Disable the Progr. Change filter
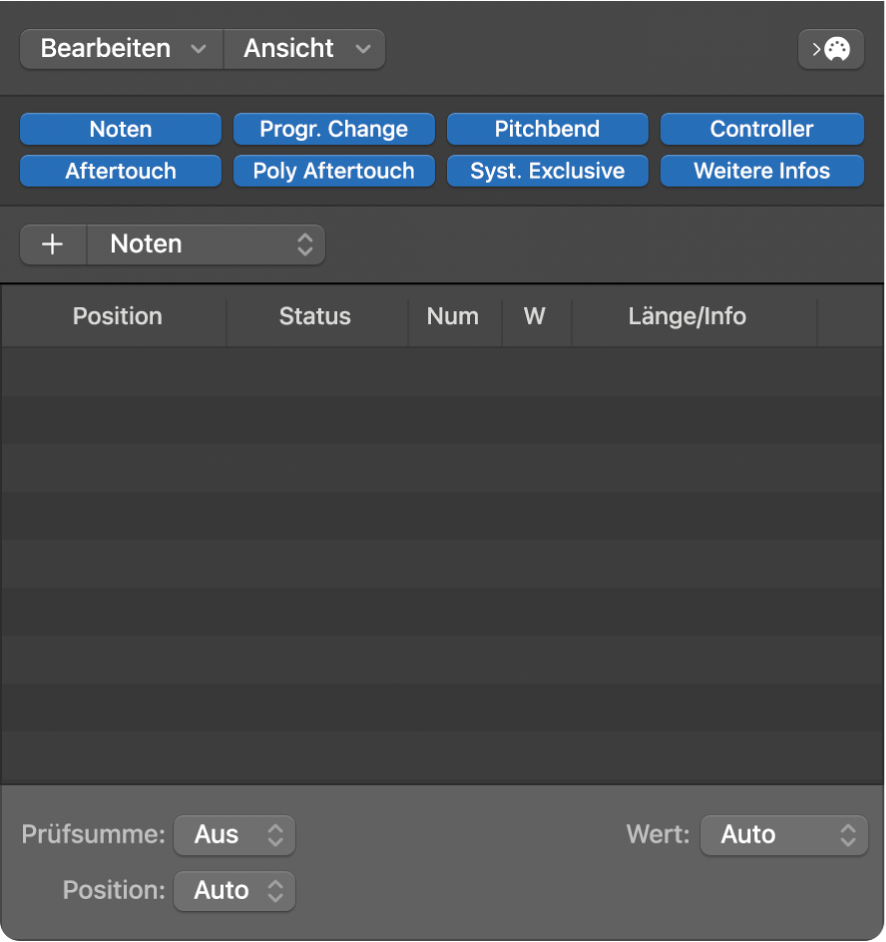Image resolution: width=886 pixels, height=942 pixels. click(x=333, y=129)
